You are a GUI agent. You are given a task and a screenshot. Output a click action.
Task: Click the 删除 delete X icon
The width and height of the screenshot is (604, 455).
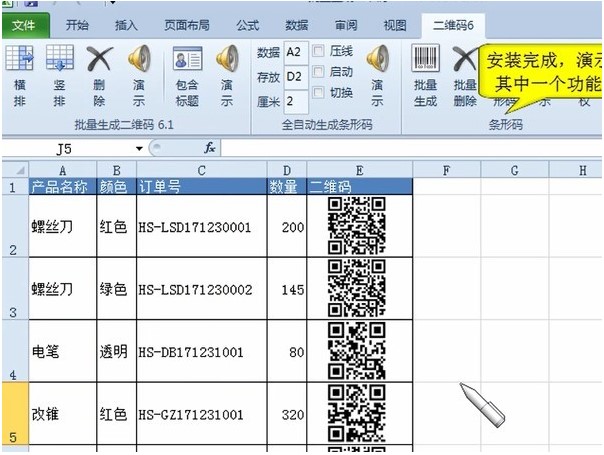coord(99,58)
